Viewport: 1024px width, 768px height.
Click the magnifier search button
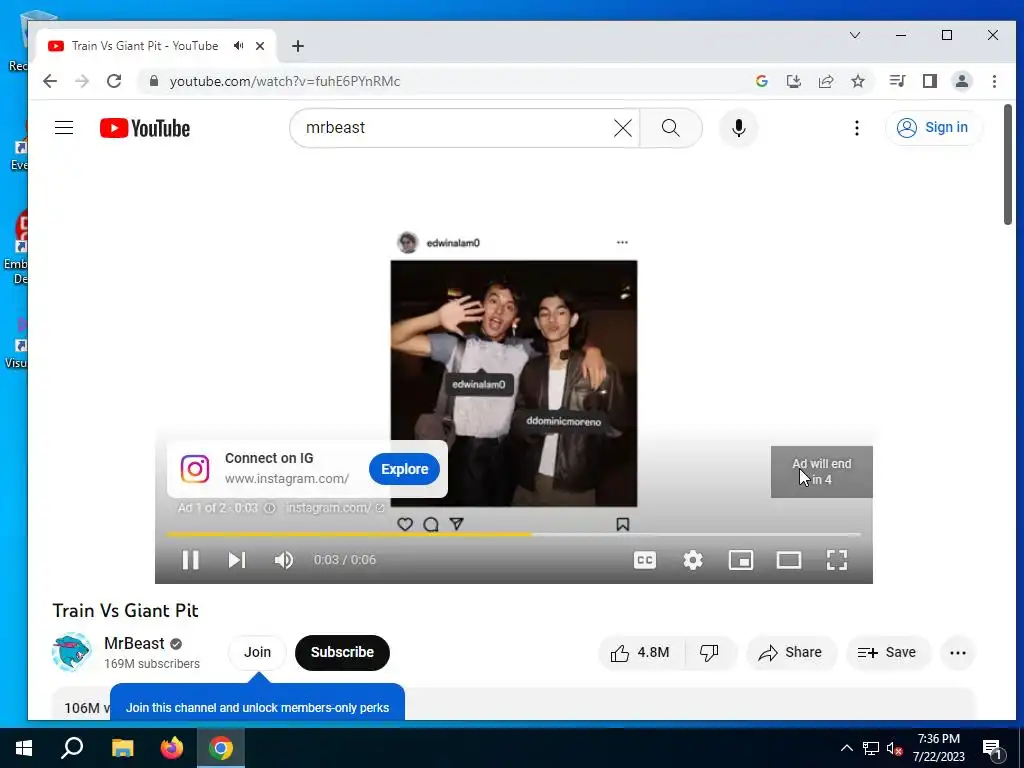[671, 128]
